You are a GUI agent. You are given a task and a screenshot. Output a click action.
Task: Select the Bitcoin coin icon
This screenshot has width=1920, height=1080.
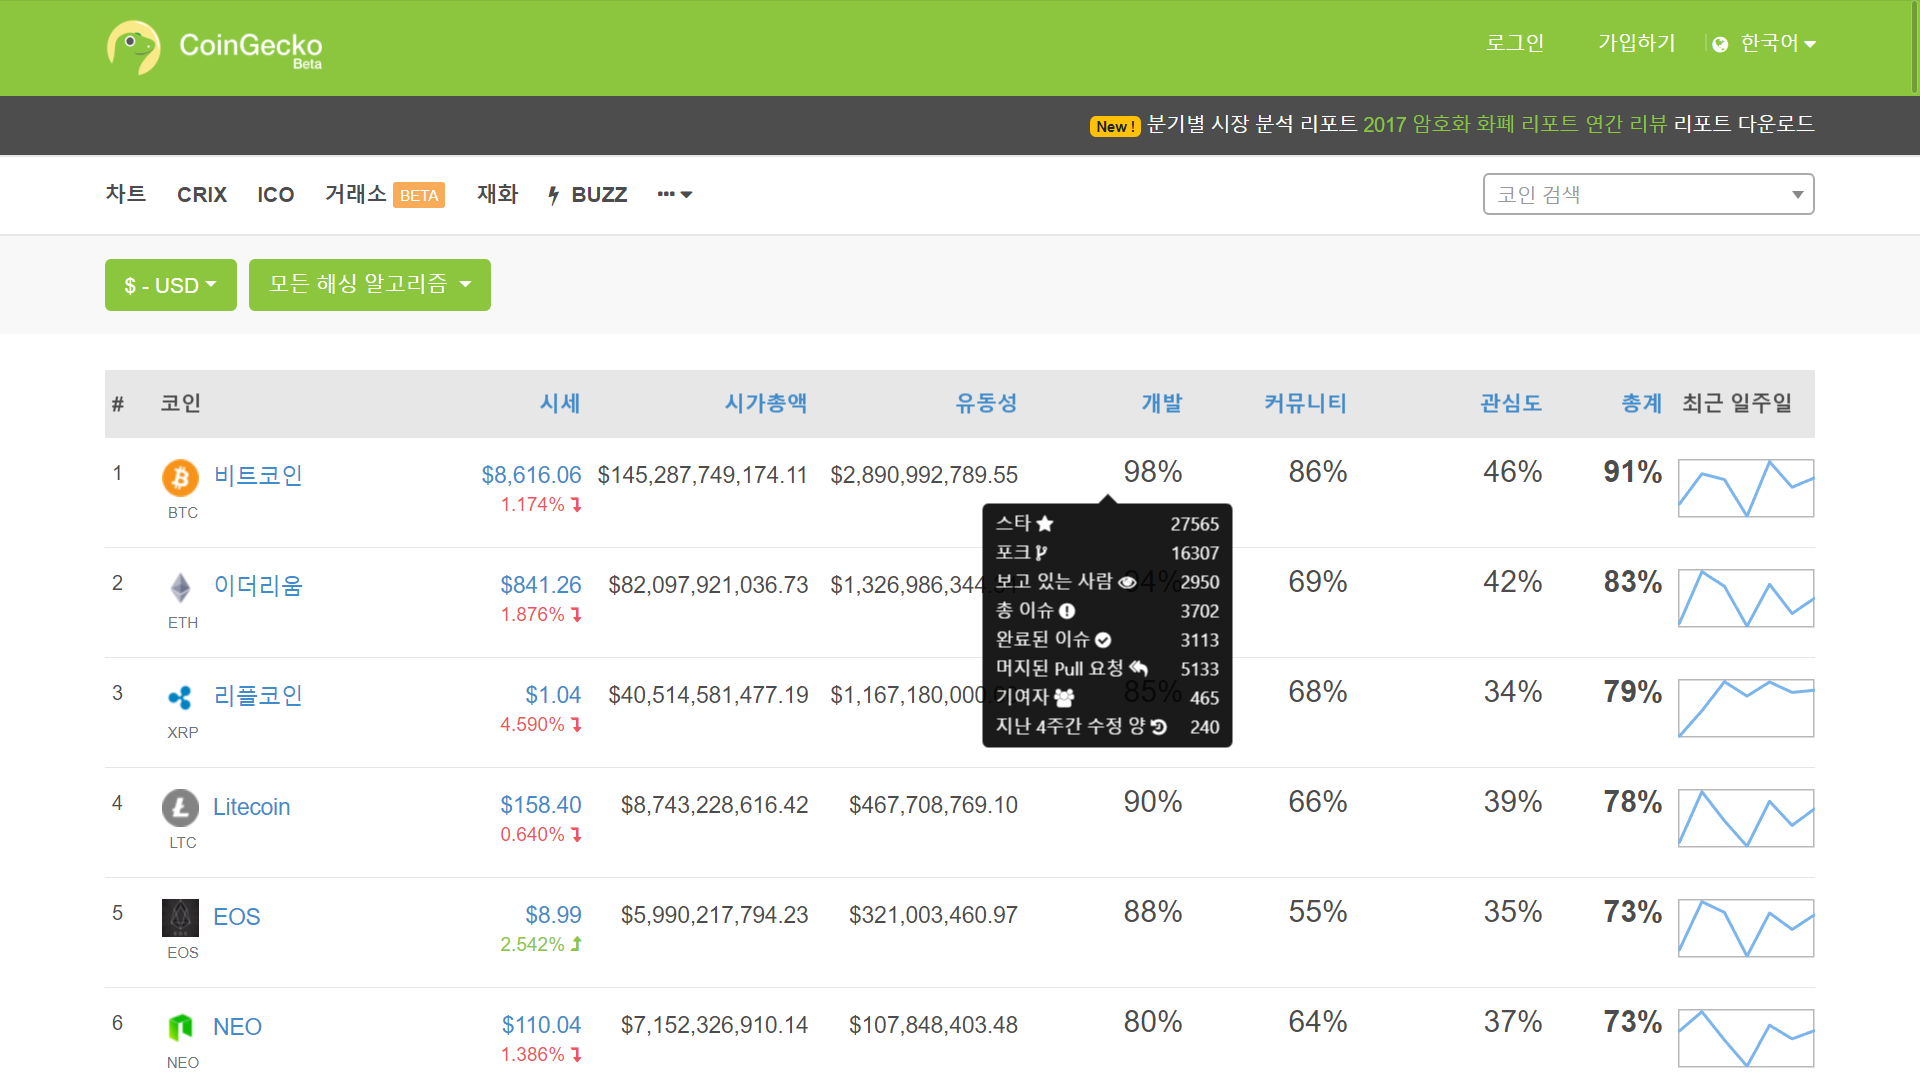[x=181, y=478]
